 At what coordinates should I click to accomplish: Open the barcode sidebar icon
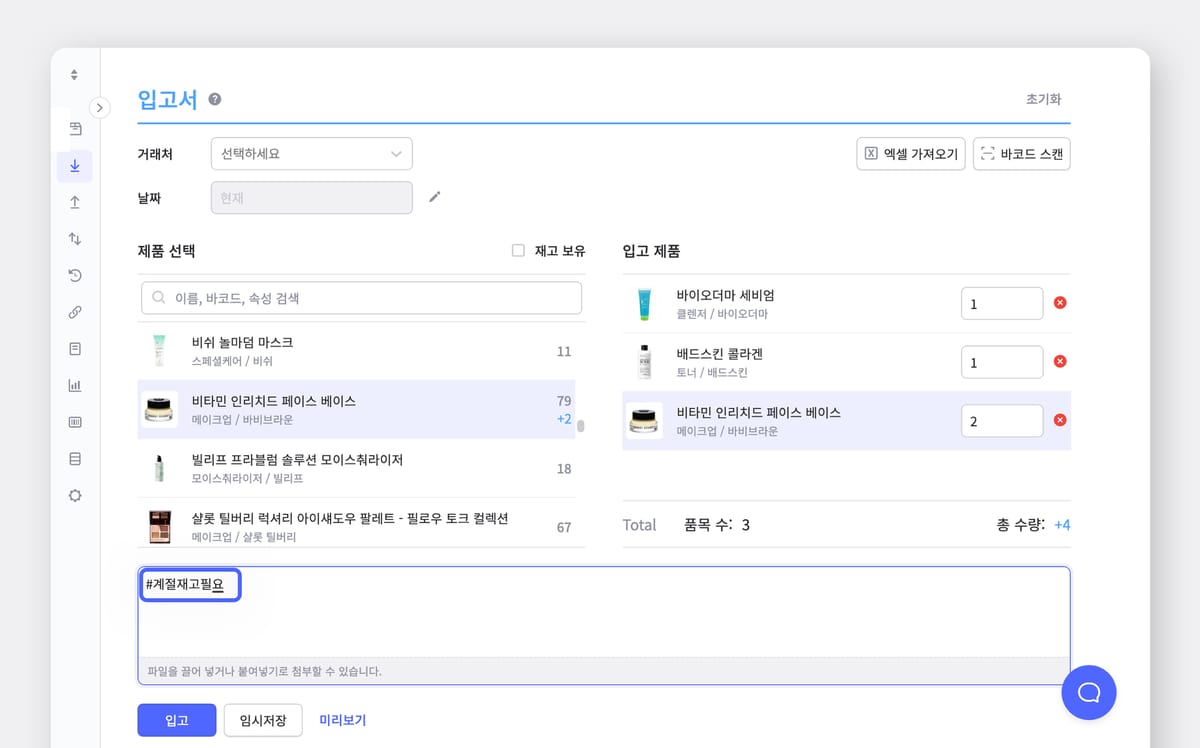pyautogui.click(x=75, y=422)
